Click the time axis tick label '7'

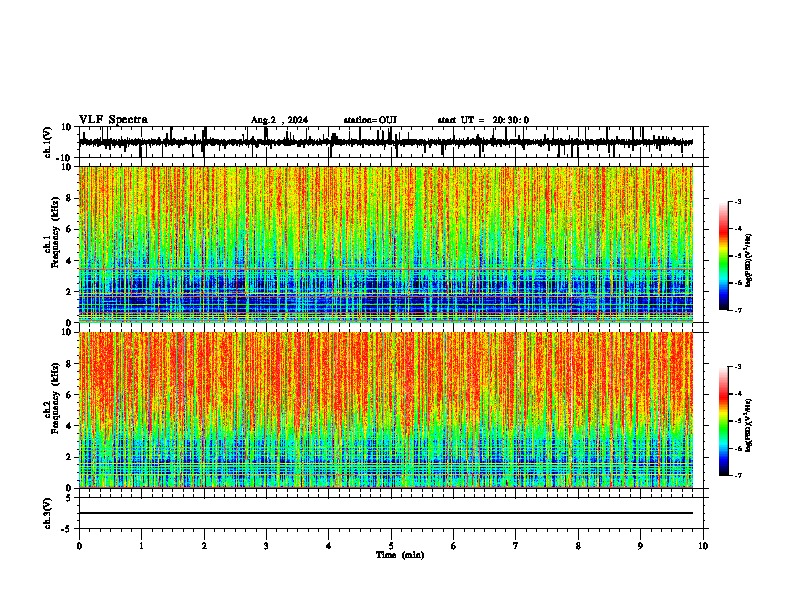point(516,546)
